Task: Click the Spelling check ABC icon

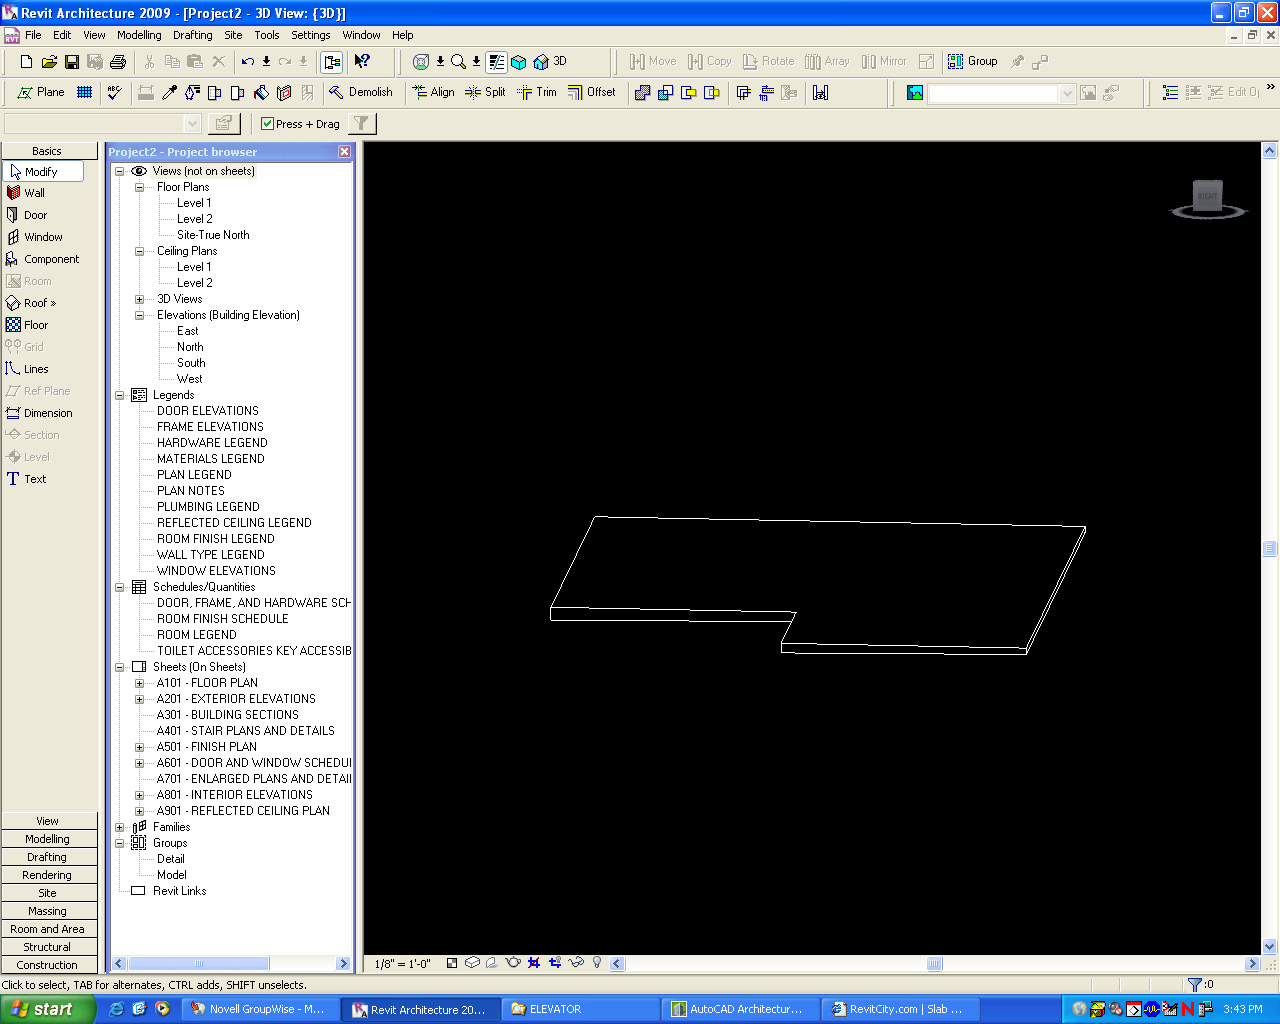Action: (114, 92)
